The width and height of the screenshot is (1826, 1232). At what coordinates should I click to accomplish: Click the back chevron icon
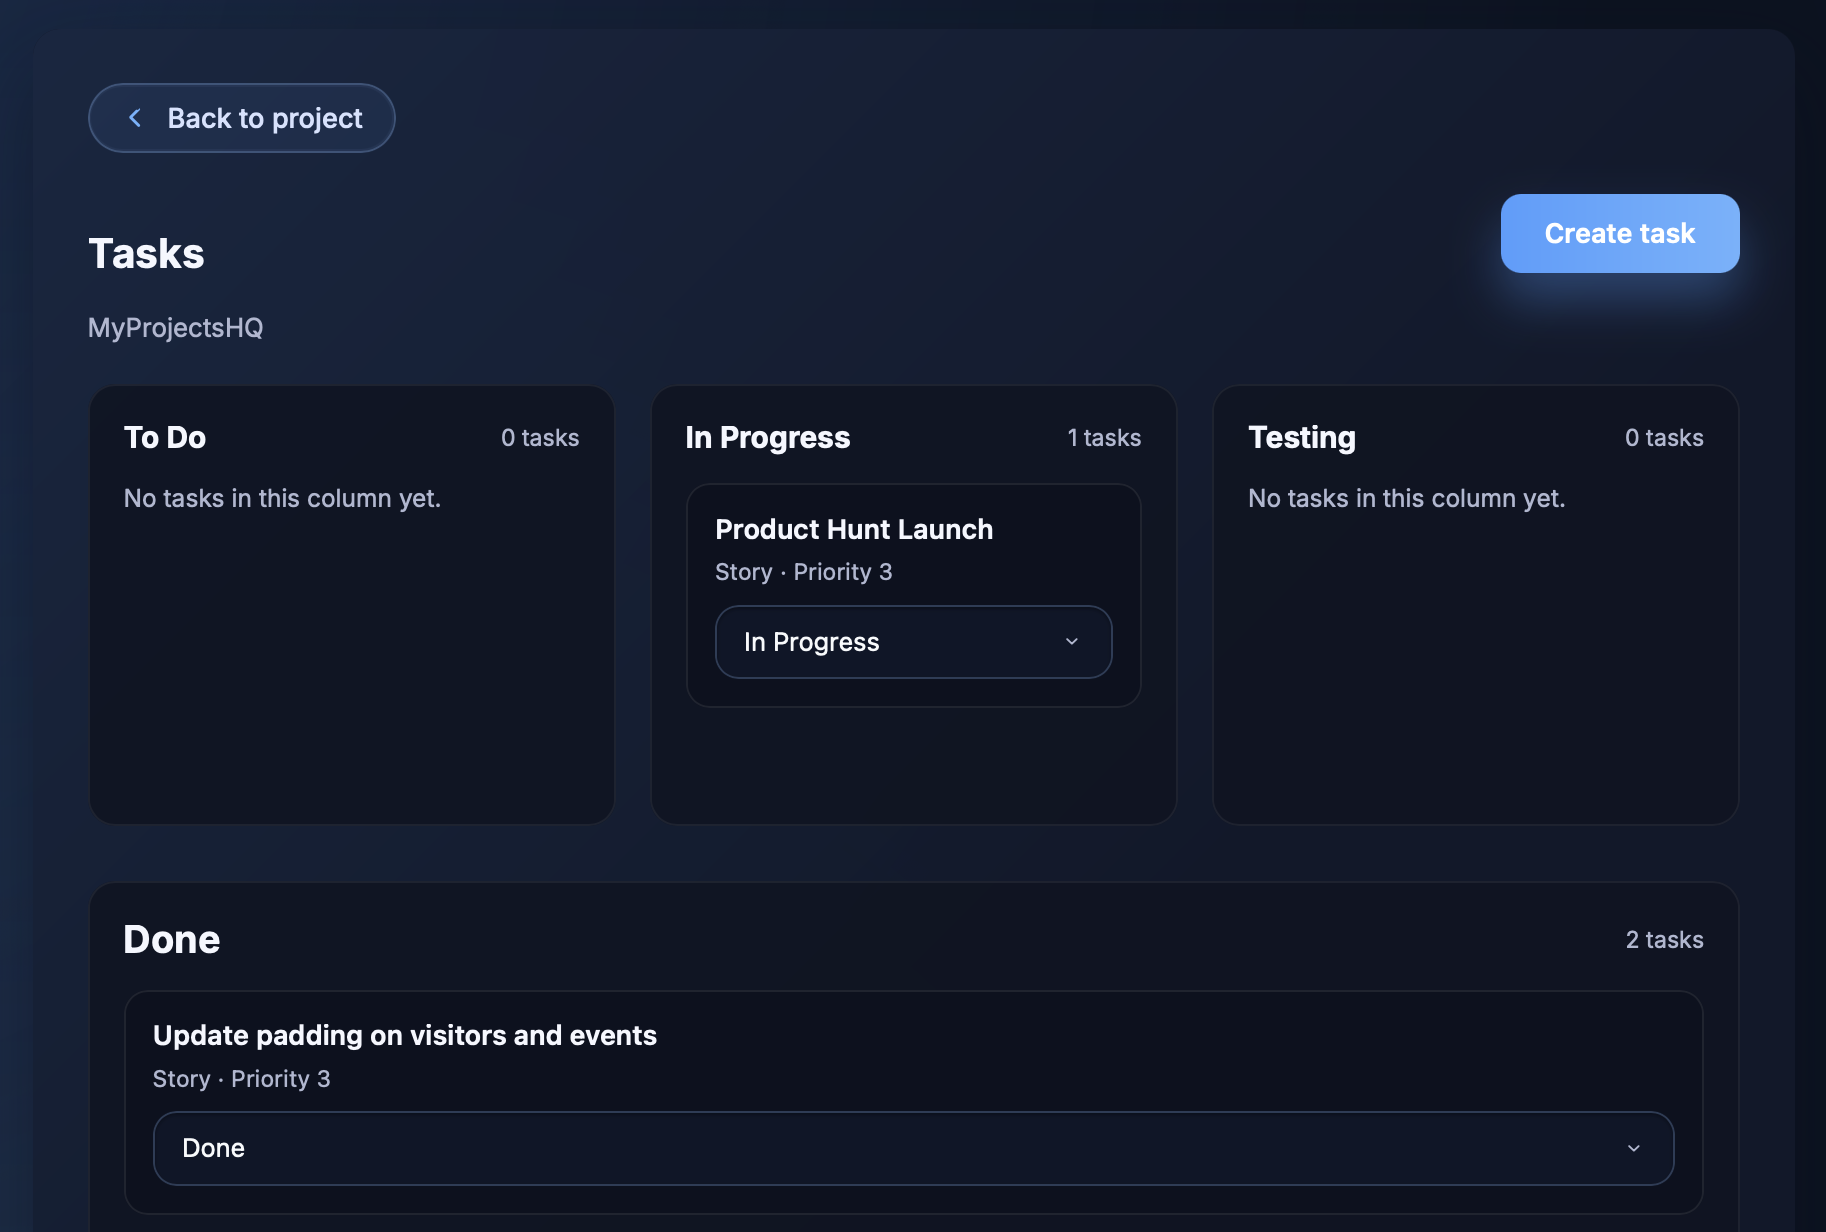(135, 117)
